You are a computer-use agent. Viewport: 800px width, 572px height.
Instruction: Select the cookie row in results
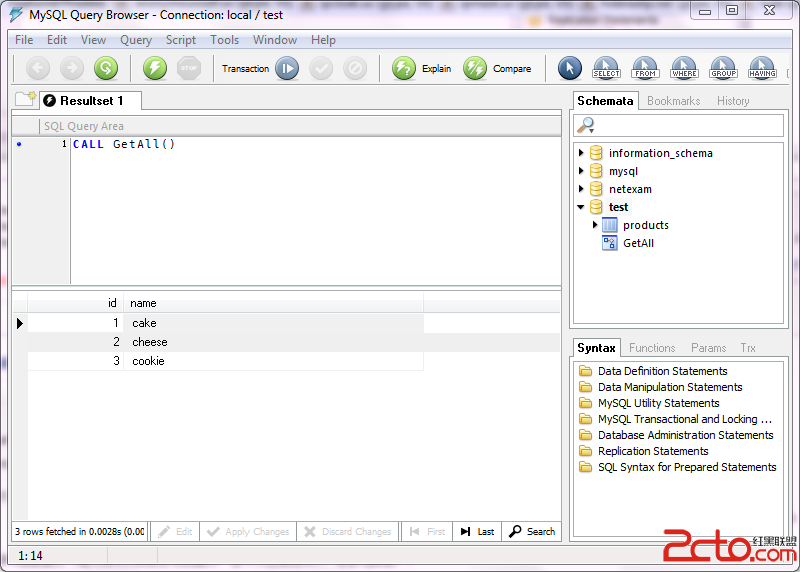pos(226,361)
